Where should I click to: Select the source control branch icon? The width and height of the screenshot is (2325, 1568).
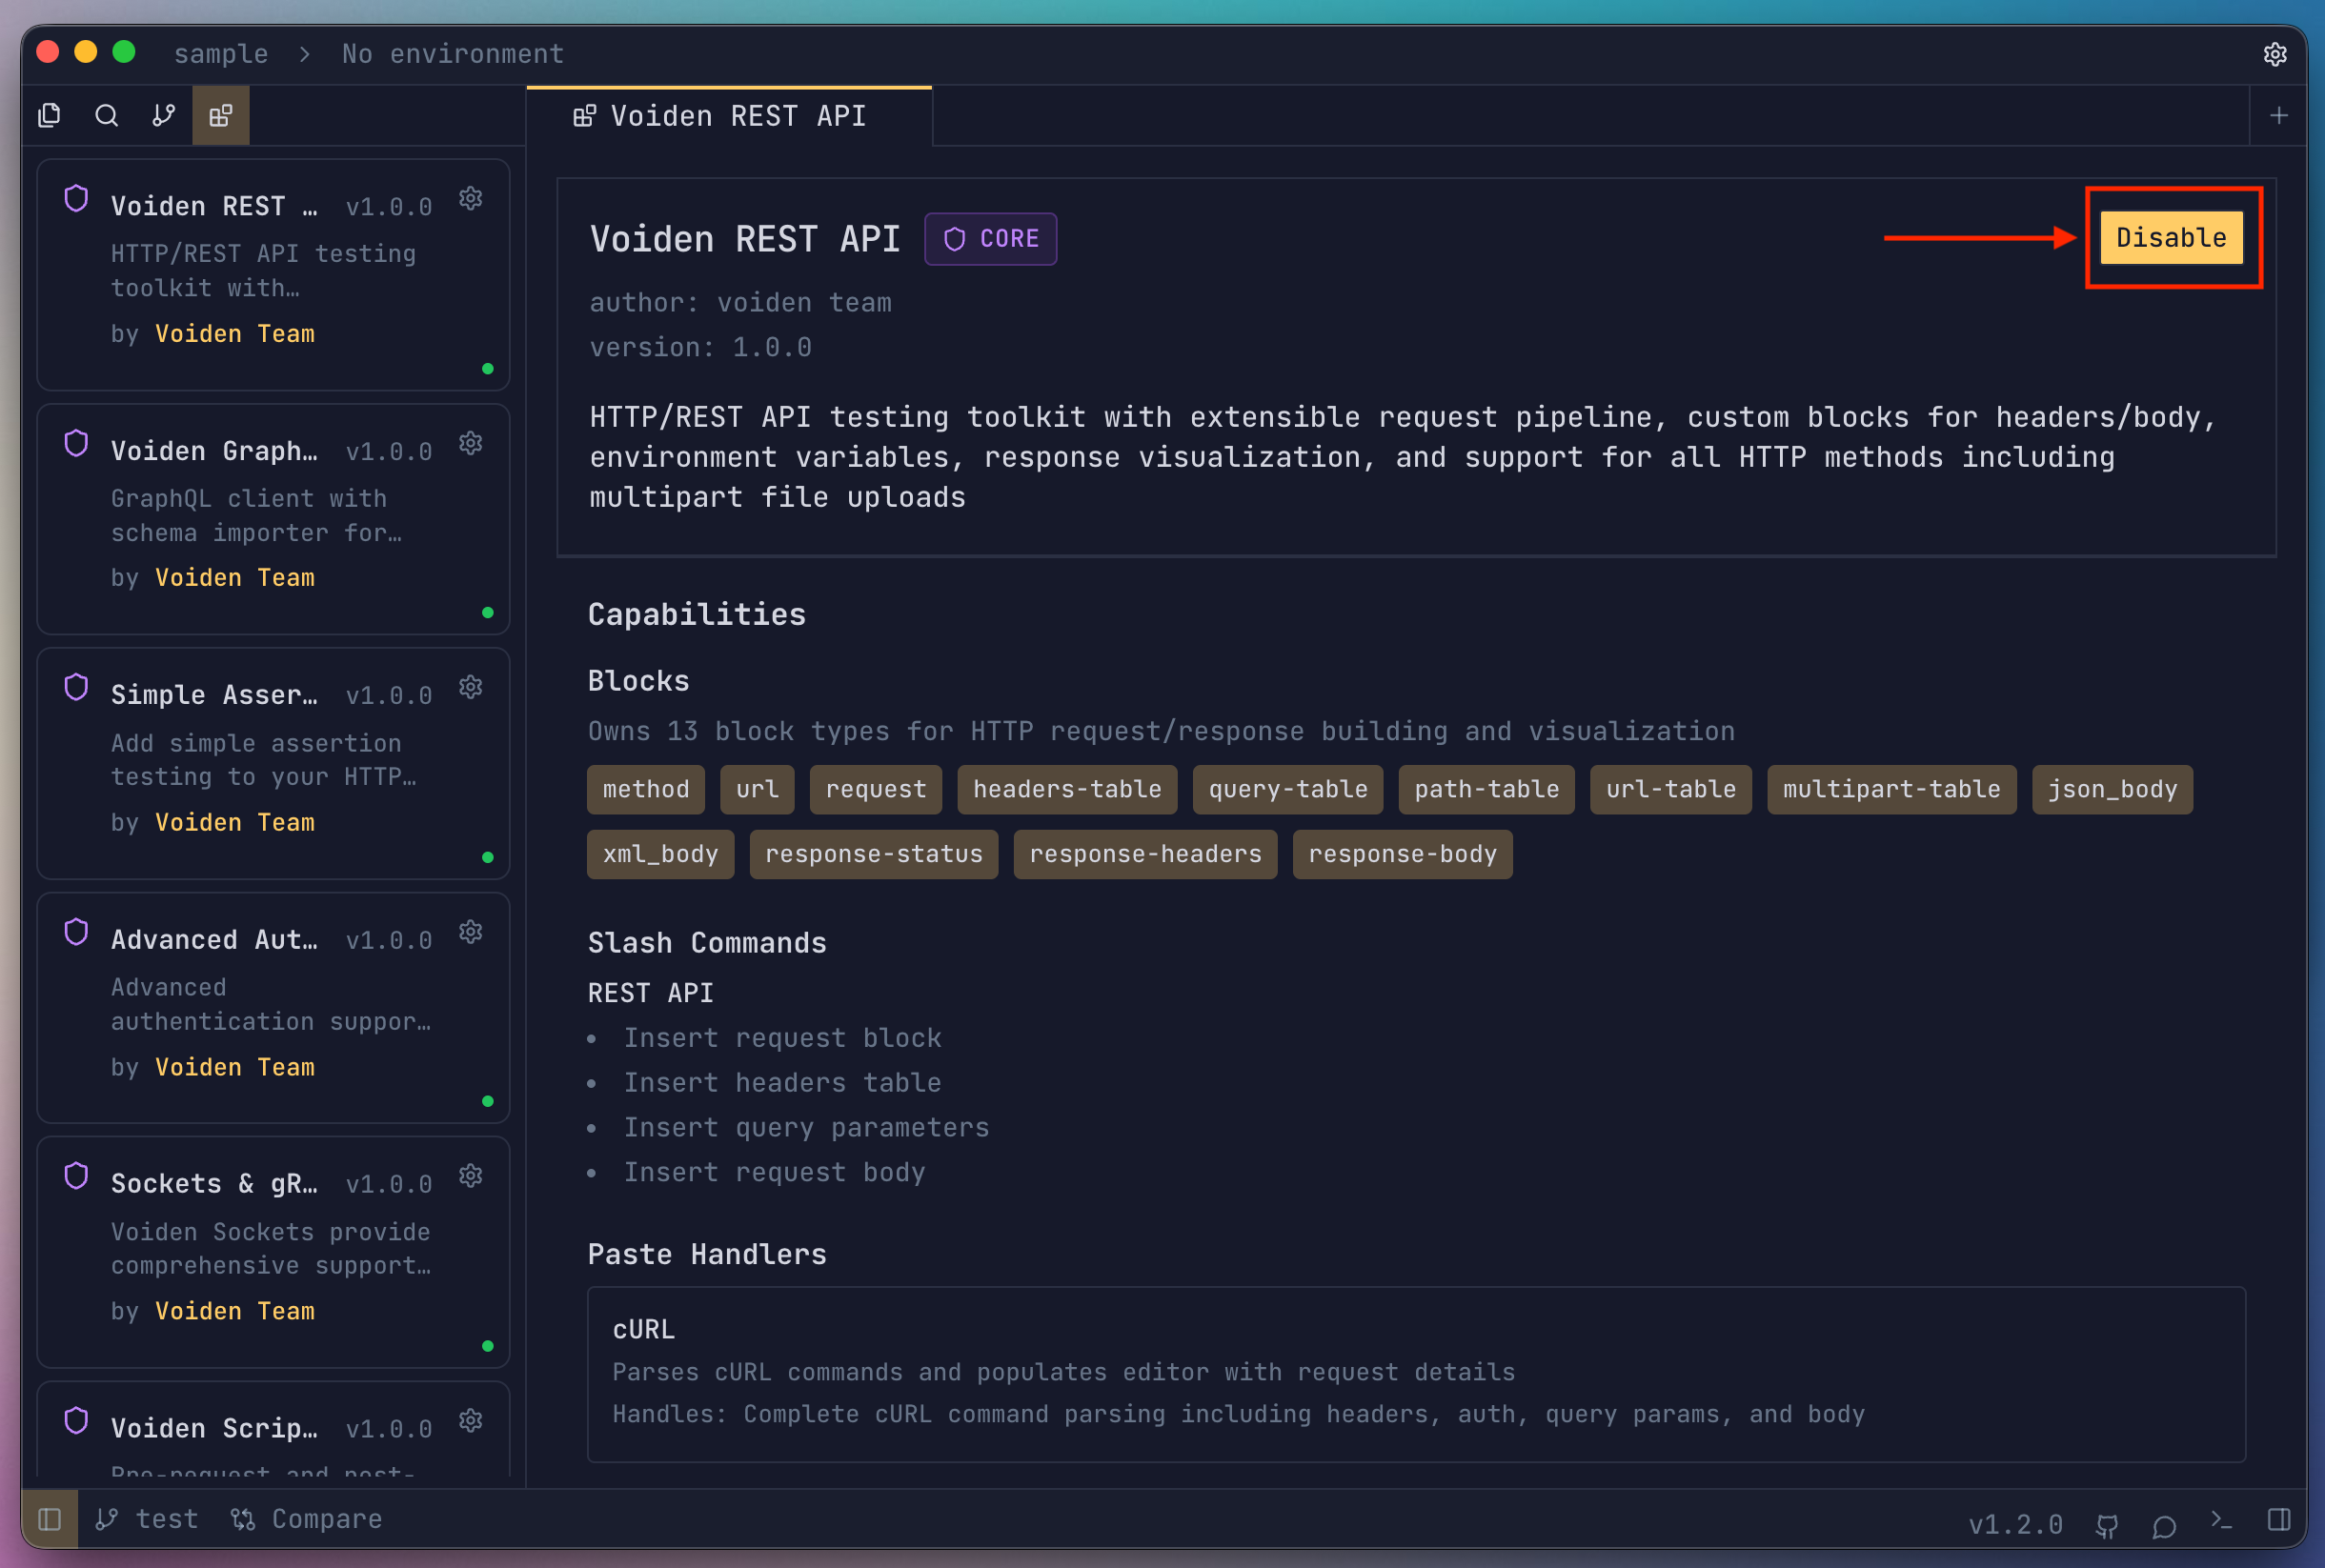163,115
